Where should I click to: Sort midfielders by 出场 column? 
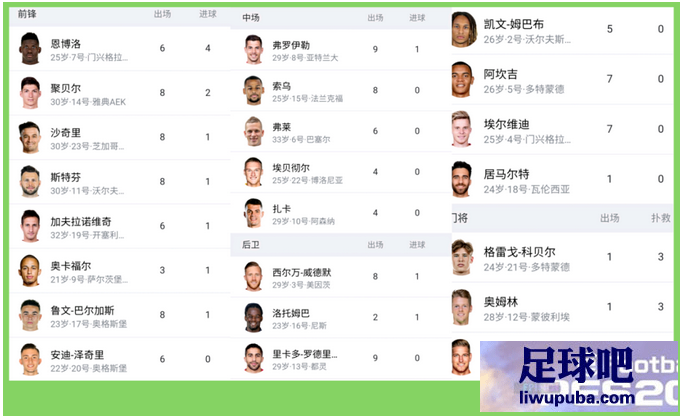pos(375,18)
